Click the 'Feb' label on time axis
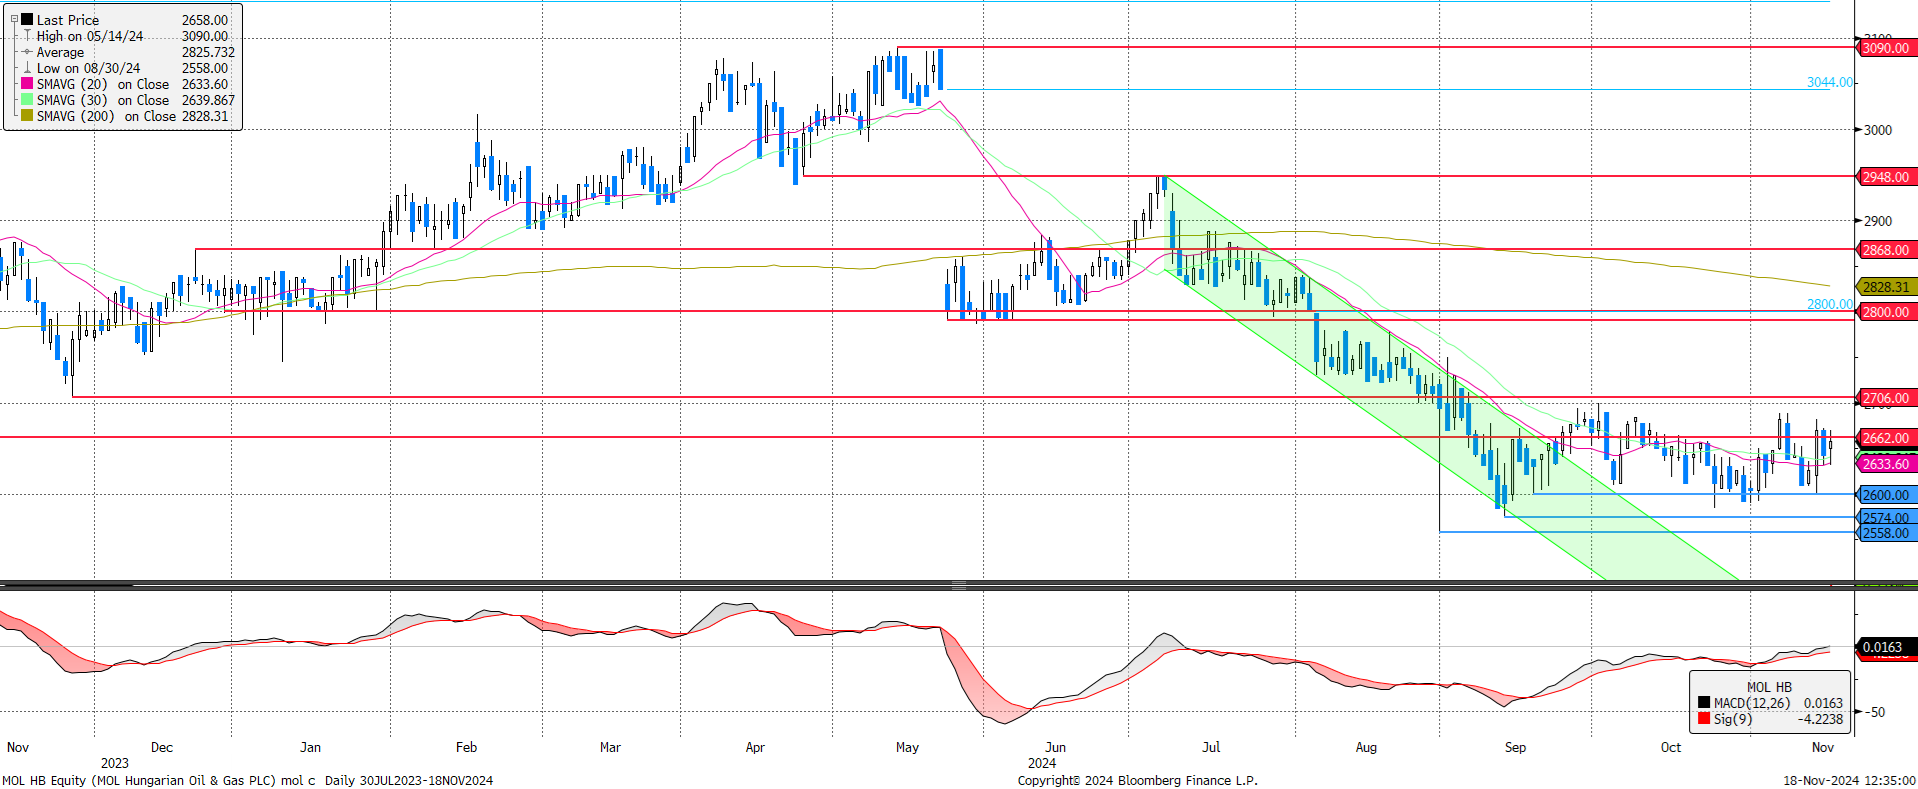The image size is (1918, 789). [466, 747]
